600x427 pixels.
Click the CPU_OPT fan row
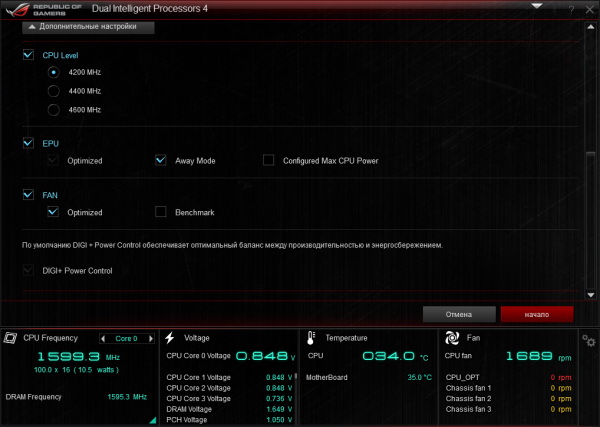point(509,378)
